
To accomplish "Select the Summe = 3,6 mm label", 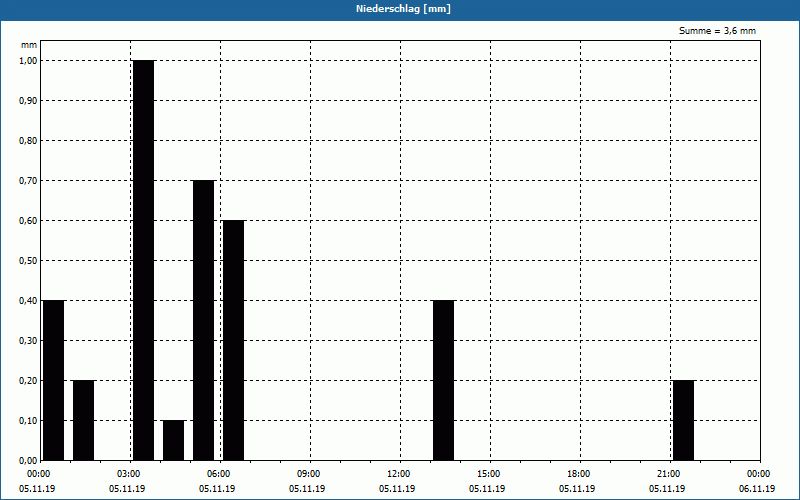I will [717, 31].
